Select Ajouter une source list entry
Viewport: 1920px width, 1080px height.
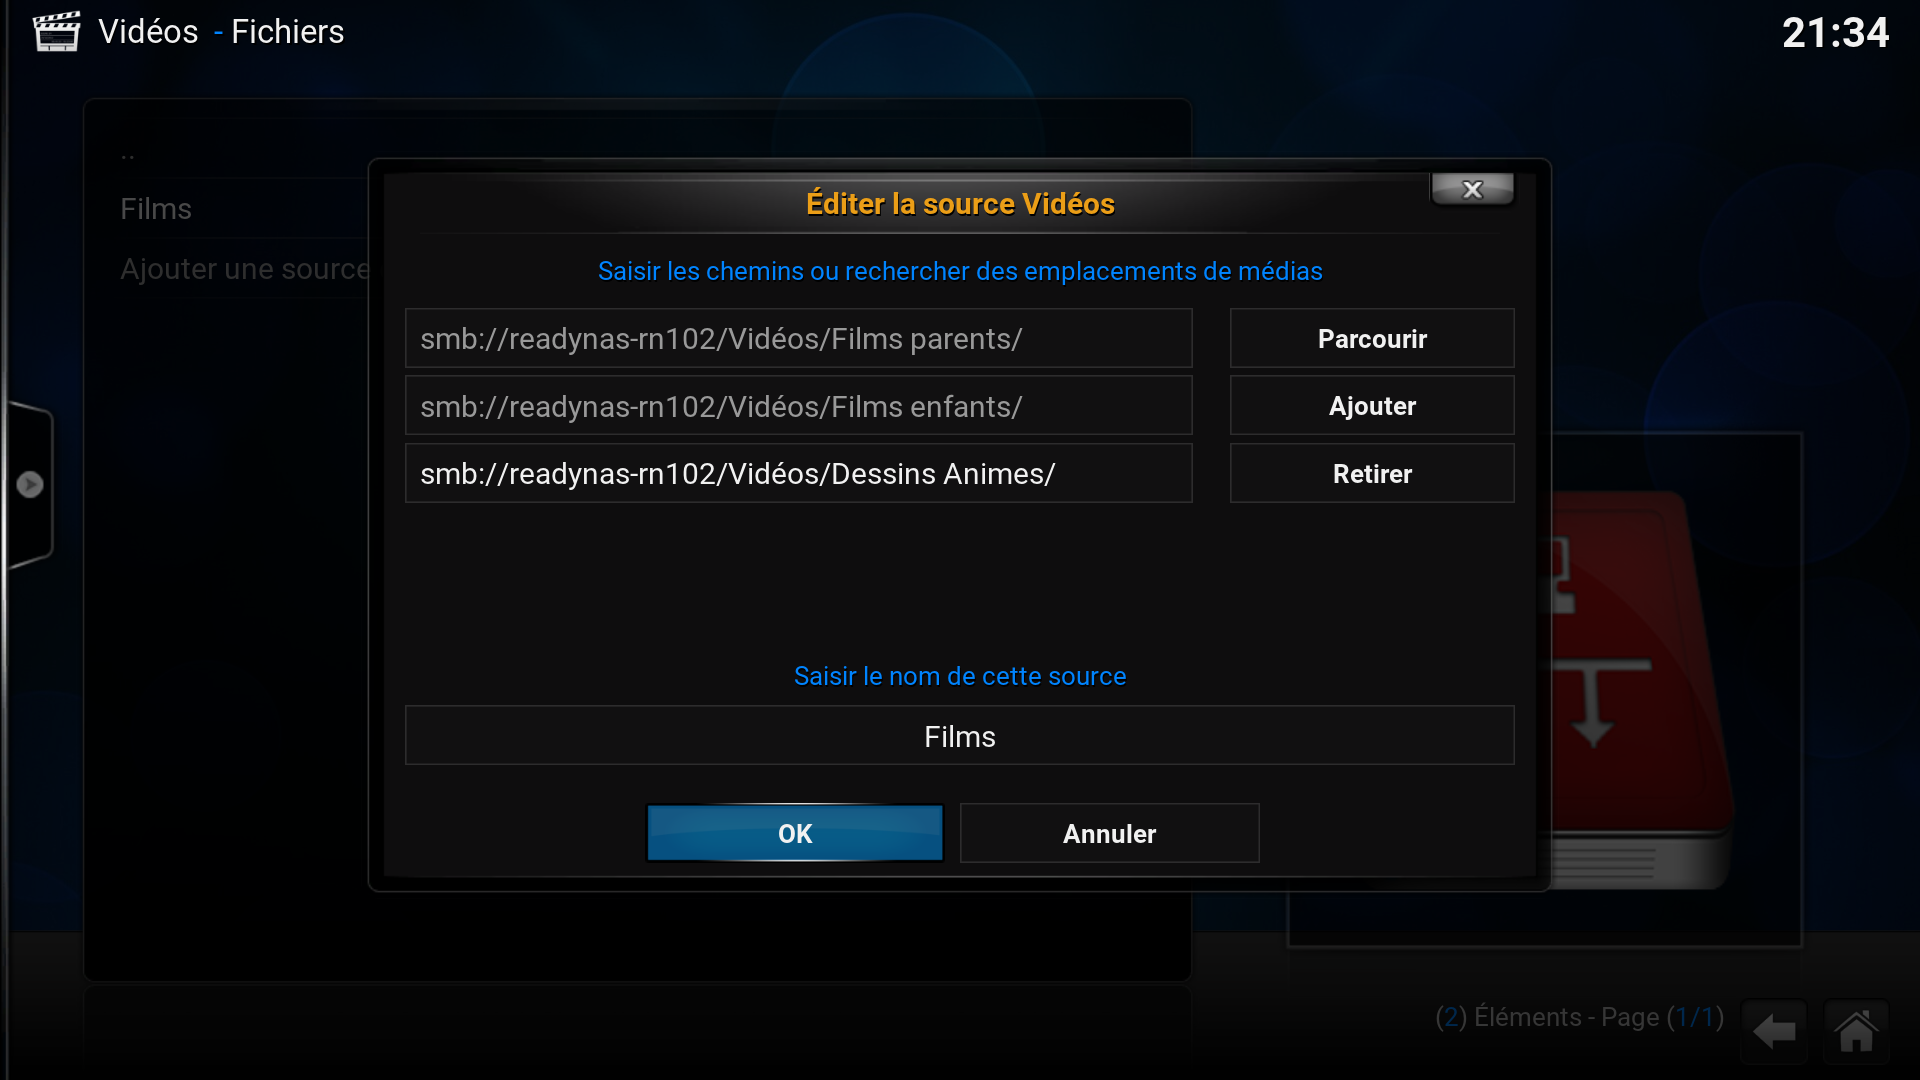click(244, 269)
